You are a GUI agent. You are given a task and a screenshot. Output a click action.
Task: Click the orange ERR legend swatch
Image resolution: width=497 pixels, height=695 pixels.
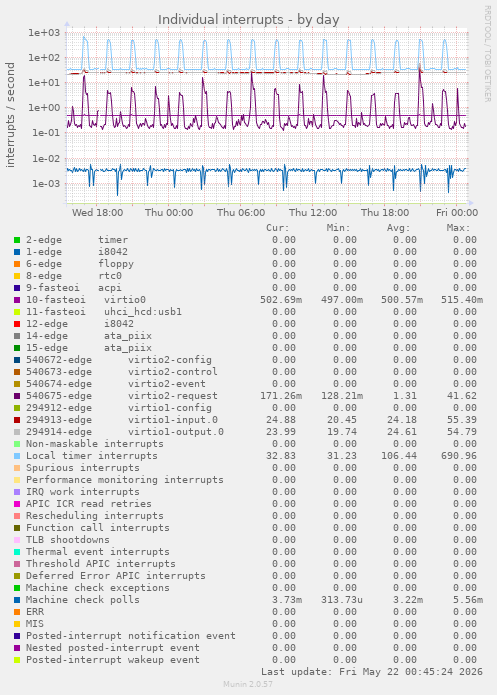pos(17,612)
